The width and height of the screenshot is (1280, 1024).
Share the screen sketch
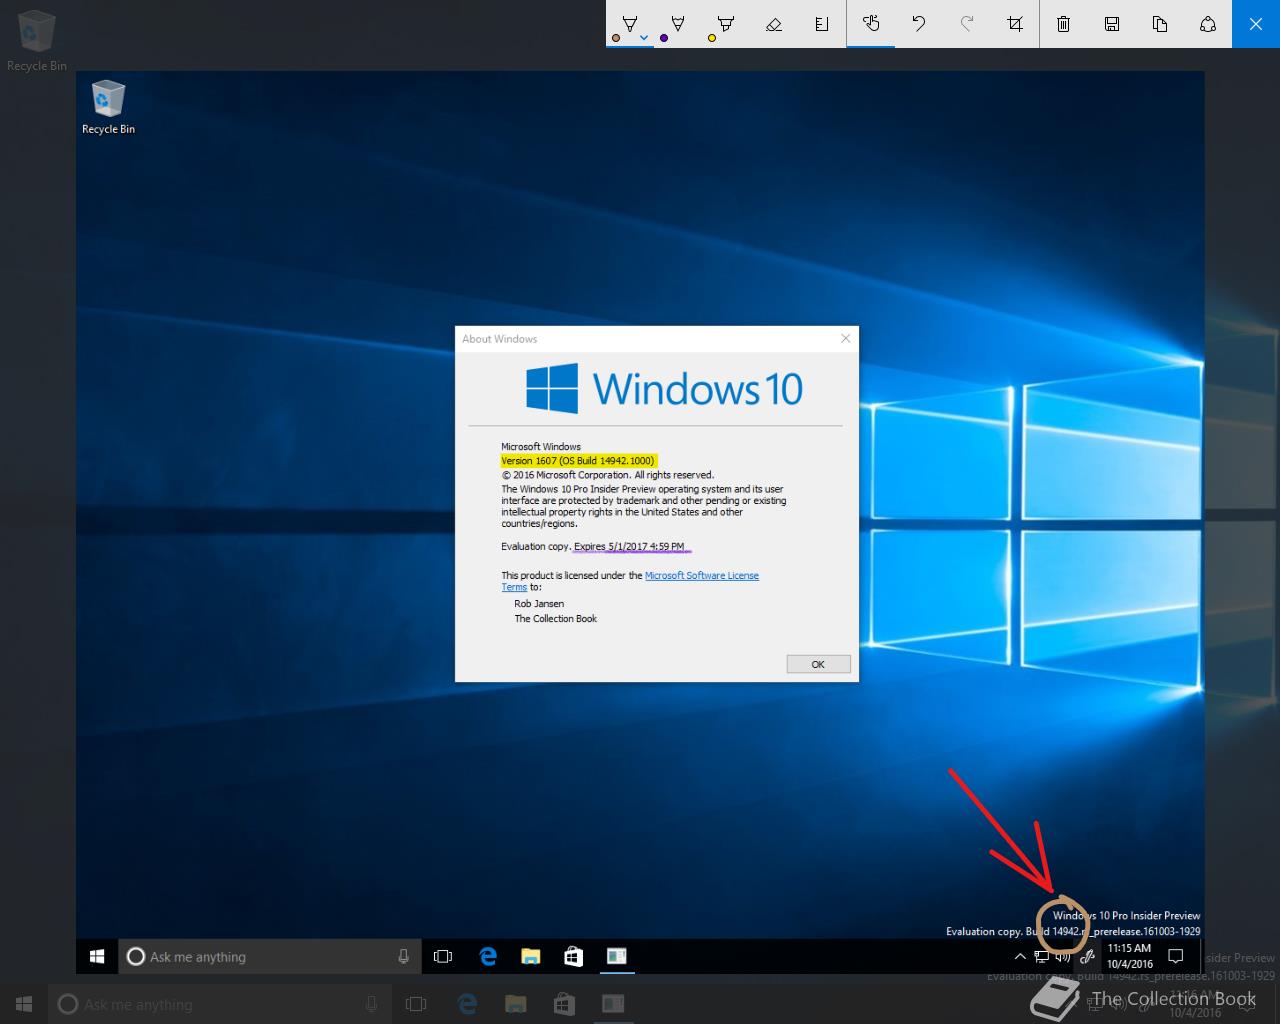coord(1208,23)
